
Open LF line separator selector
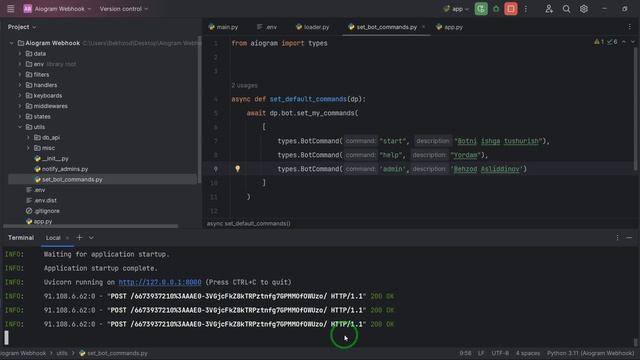(x=481, y=353)
